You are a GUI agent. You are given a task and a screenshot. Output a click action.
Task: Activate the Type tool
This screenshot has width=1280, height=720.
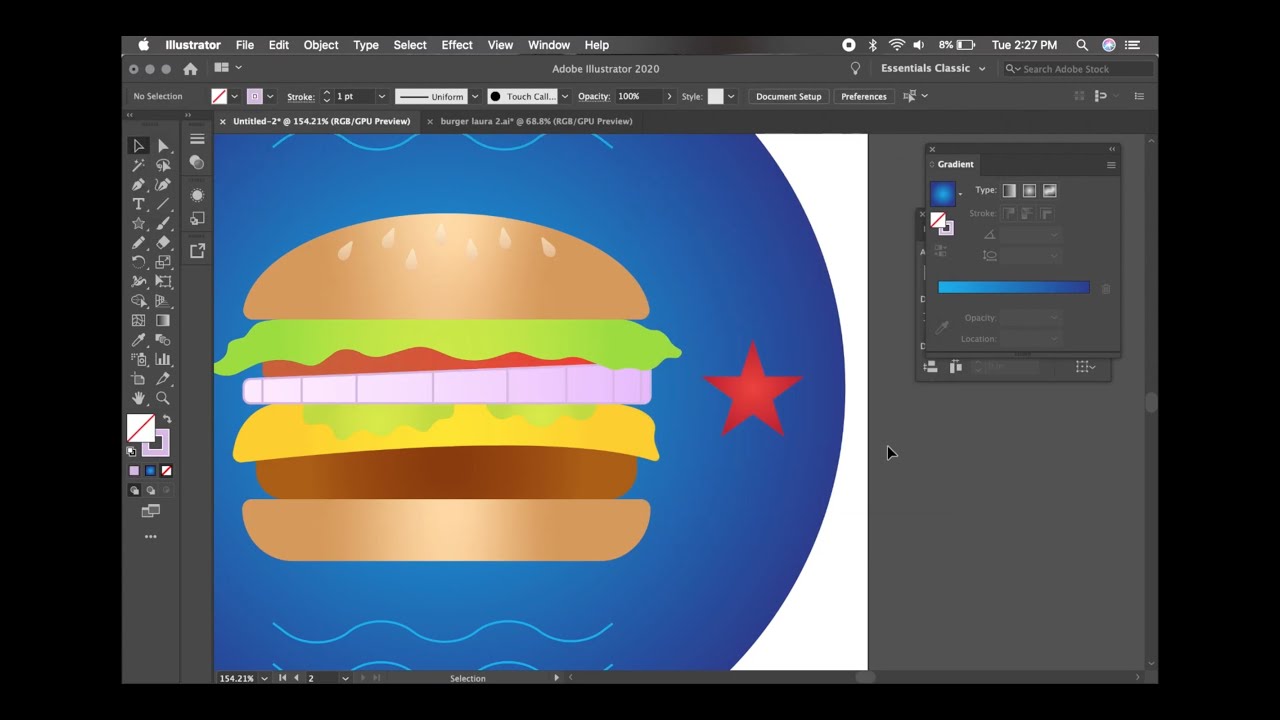[x=138, y=204]
